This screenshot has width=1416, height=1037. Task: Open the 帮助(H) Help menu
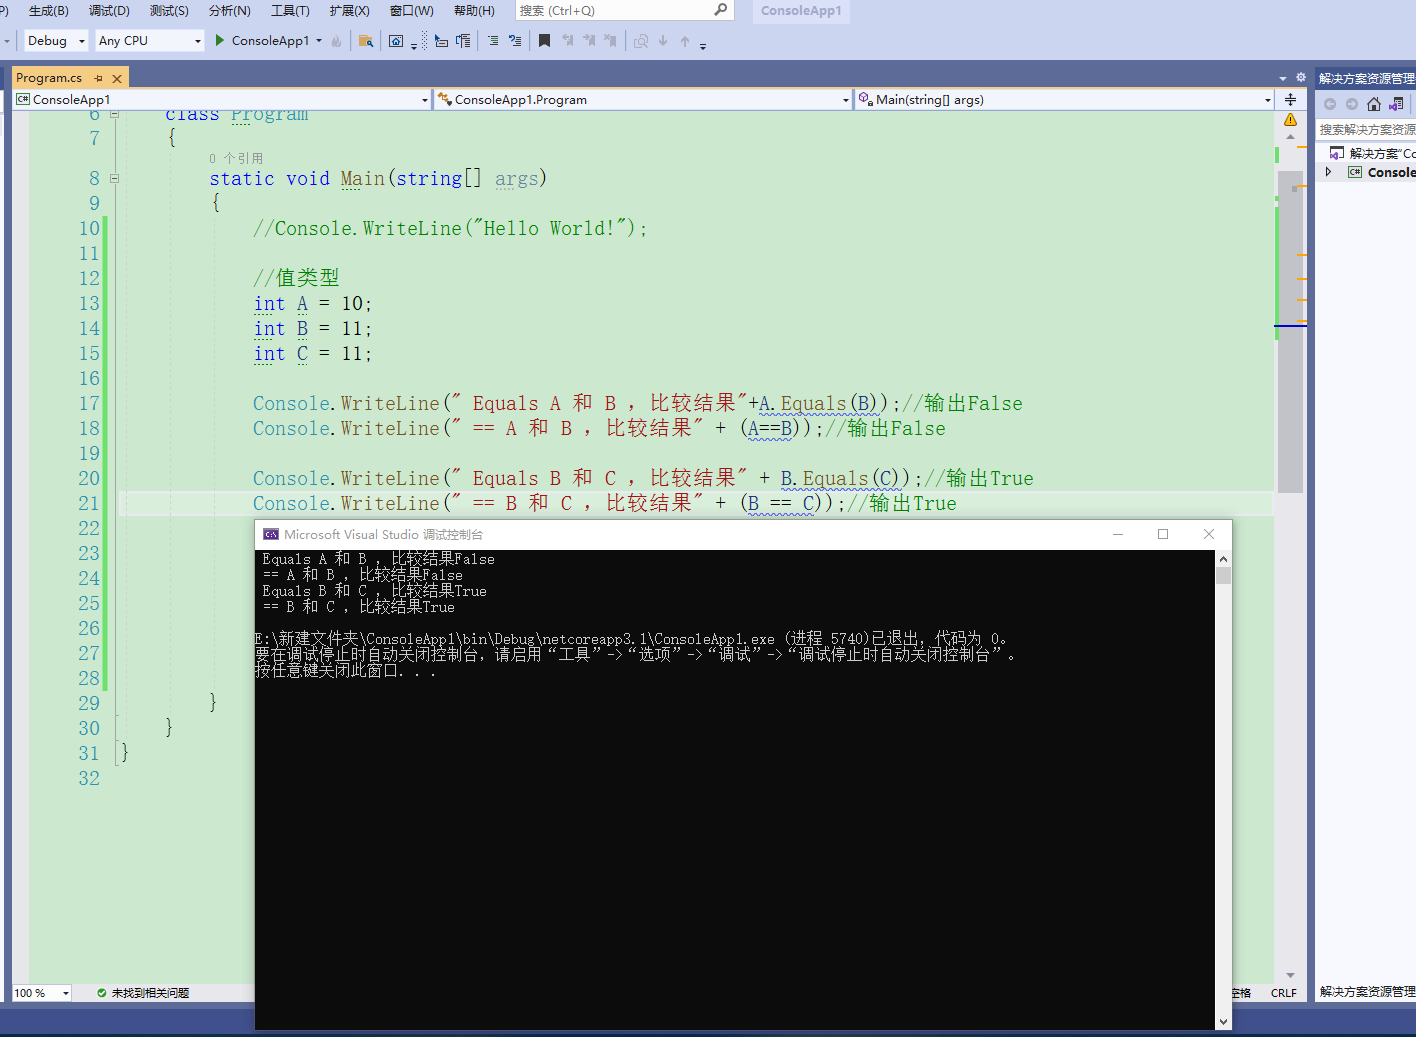click(474, 11)
